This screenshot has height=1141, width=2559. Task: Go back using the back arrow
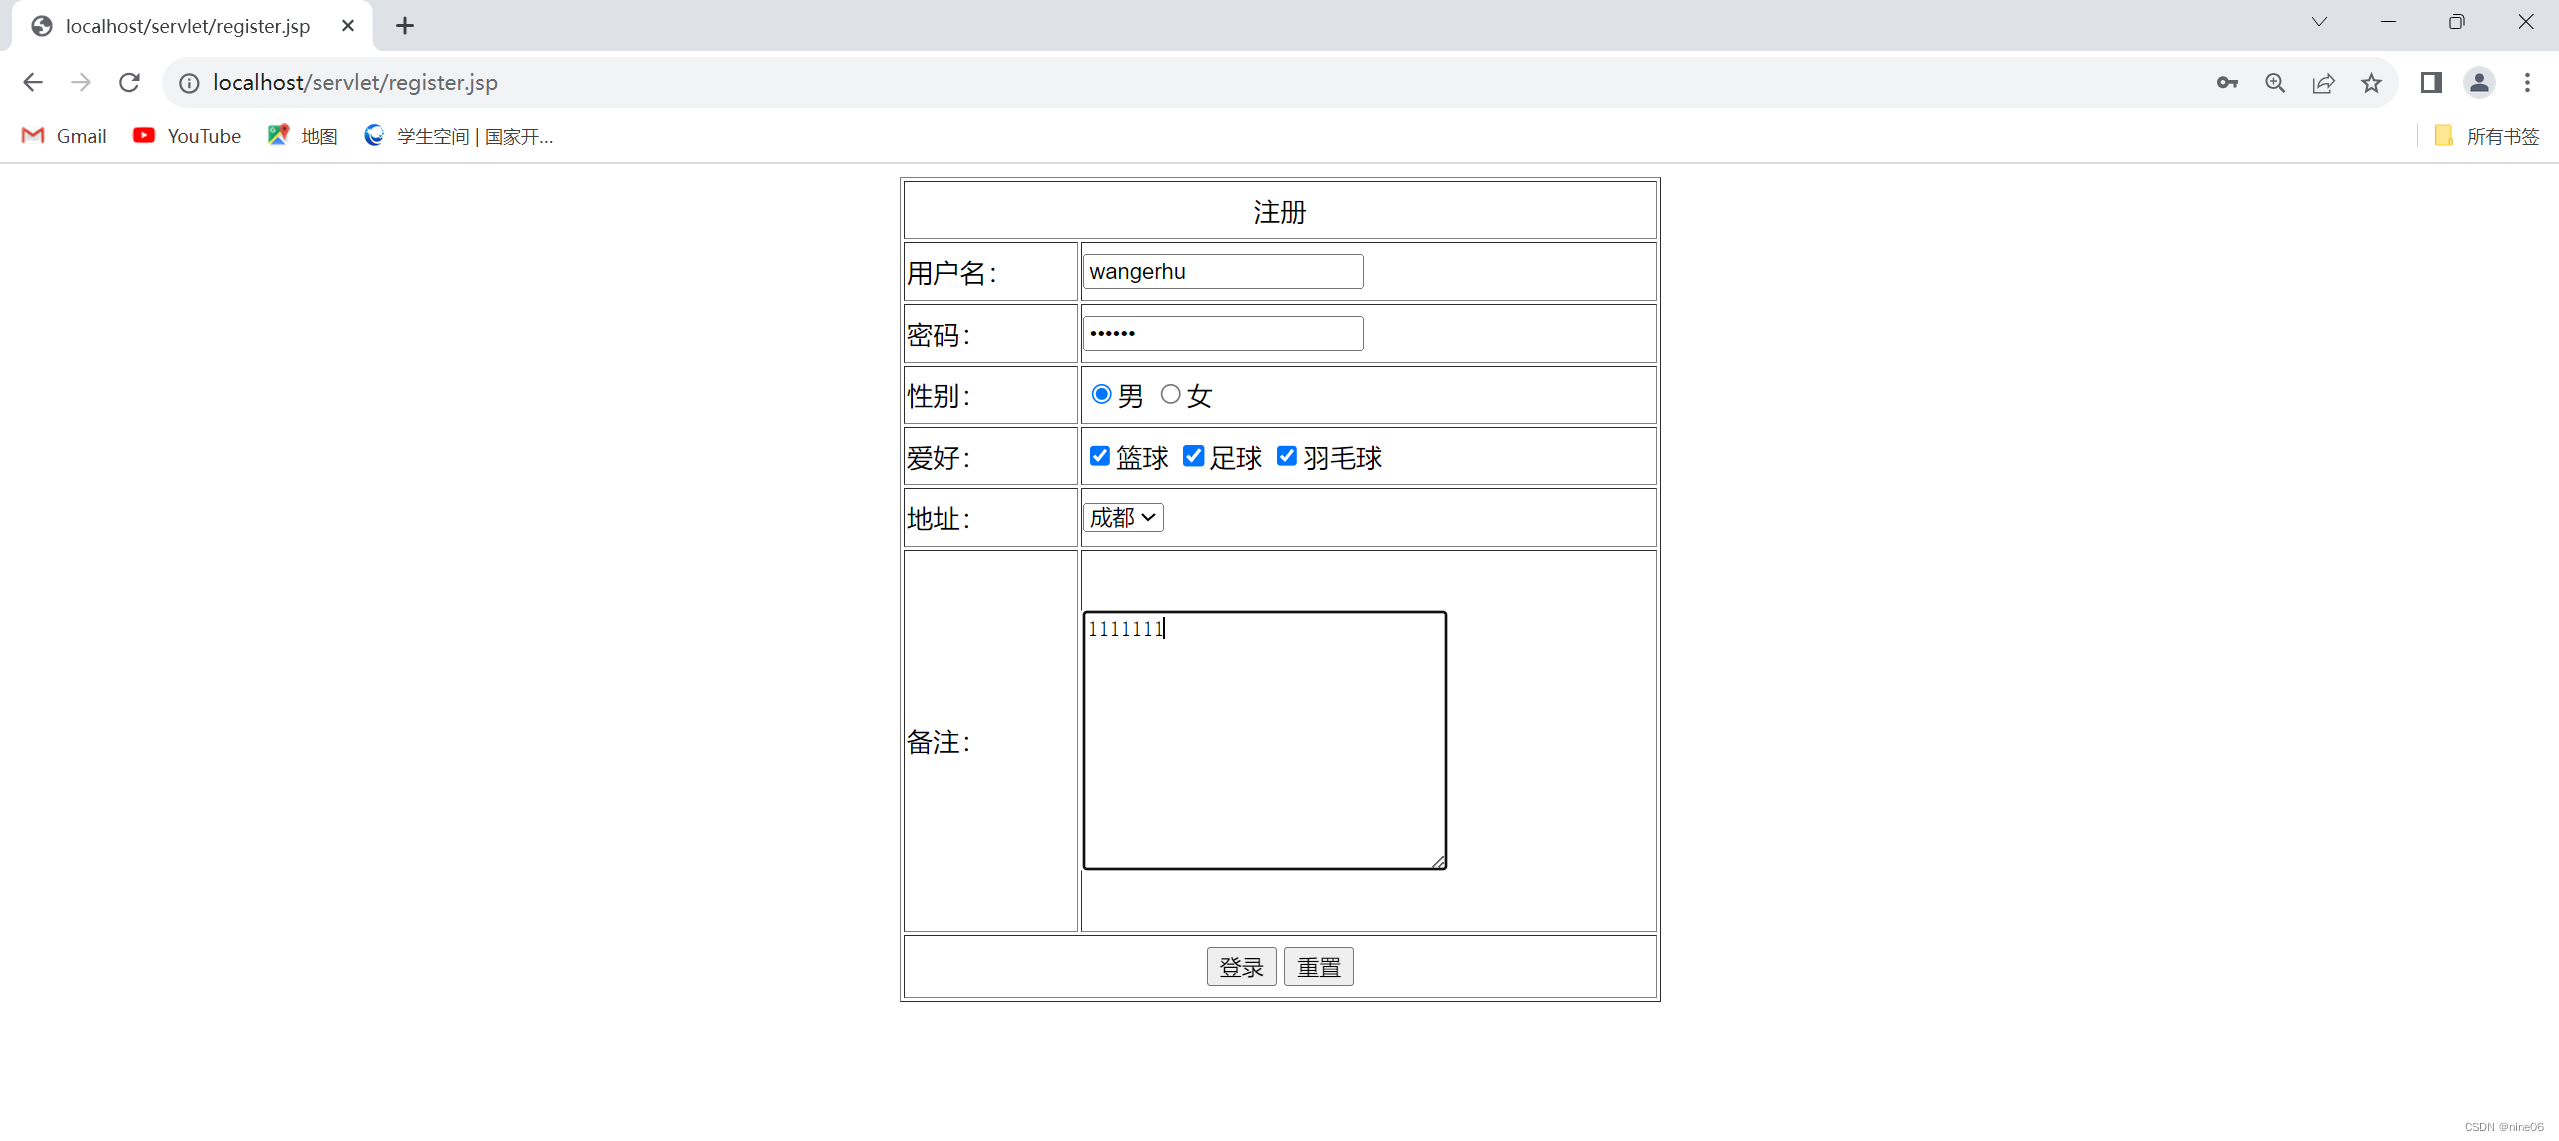click(33, 83)
